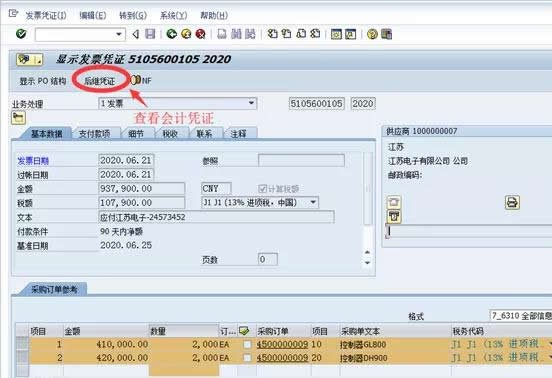
Task: Click the 后继凭证 button
Action: pyautogui.click(x=100, y=81)
